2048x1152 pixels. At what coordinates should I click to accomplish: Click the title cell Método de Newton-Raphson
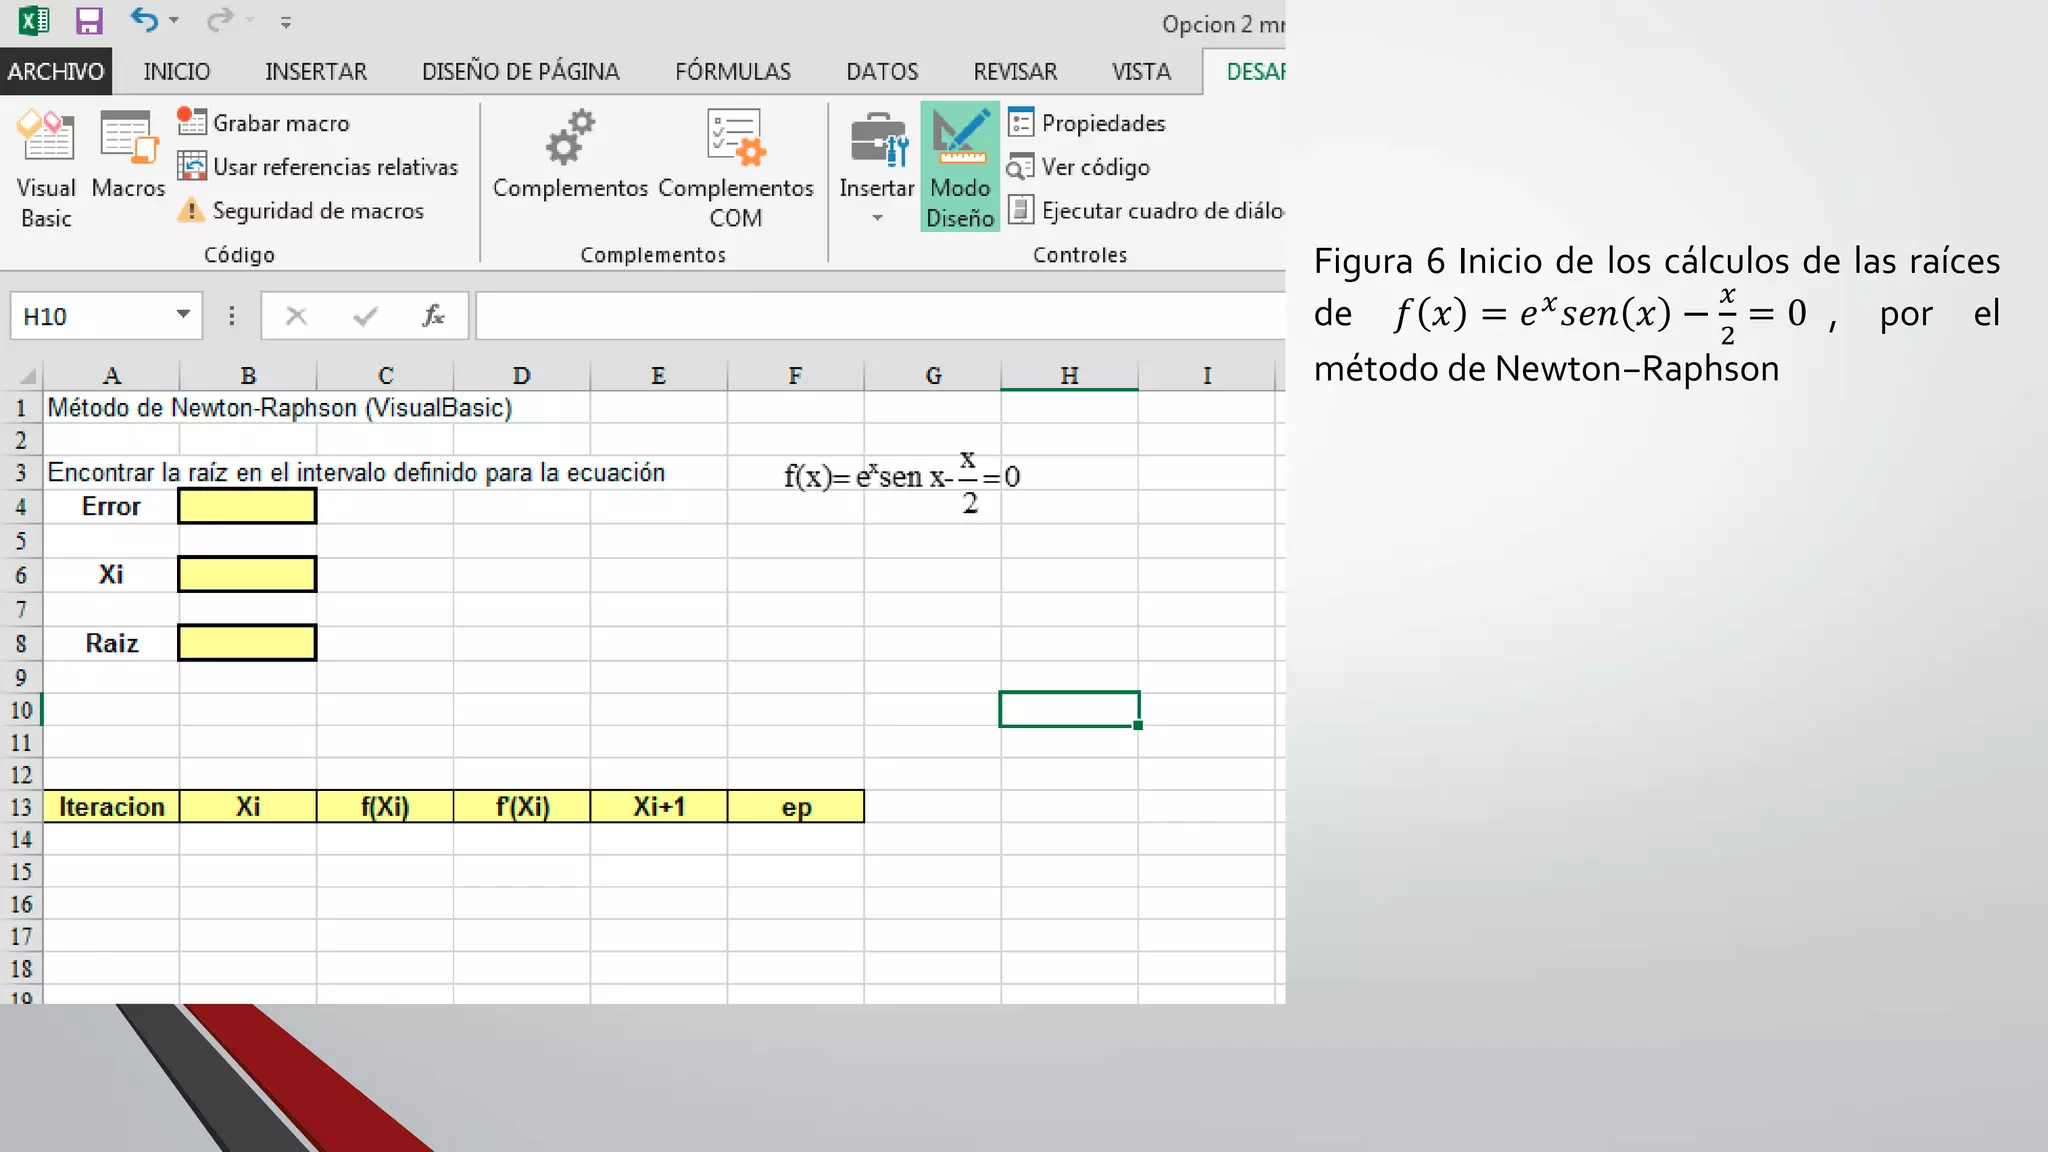(x=280, y=408)
